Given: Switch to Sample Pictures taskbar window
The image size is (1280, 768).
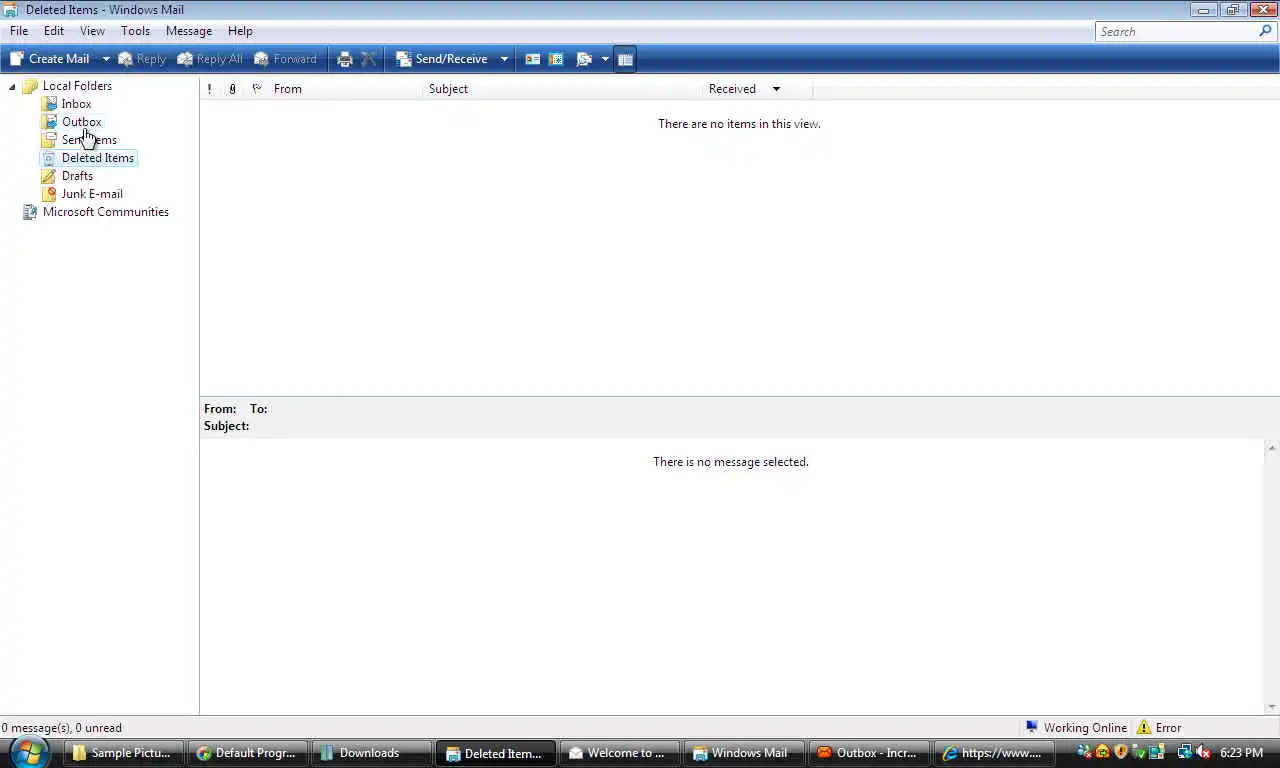Looking at the screenshot, I should 122,753.
